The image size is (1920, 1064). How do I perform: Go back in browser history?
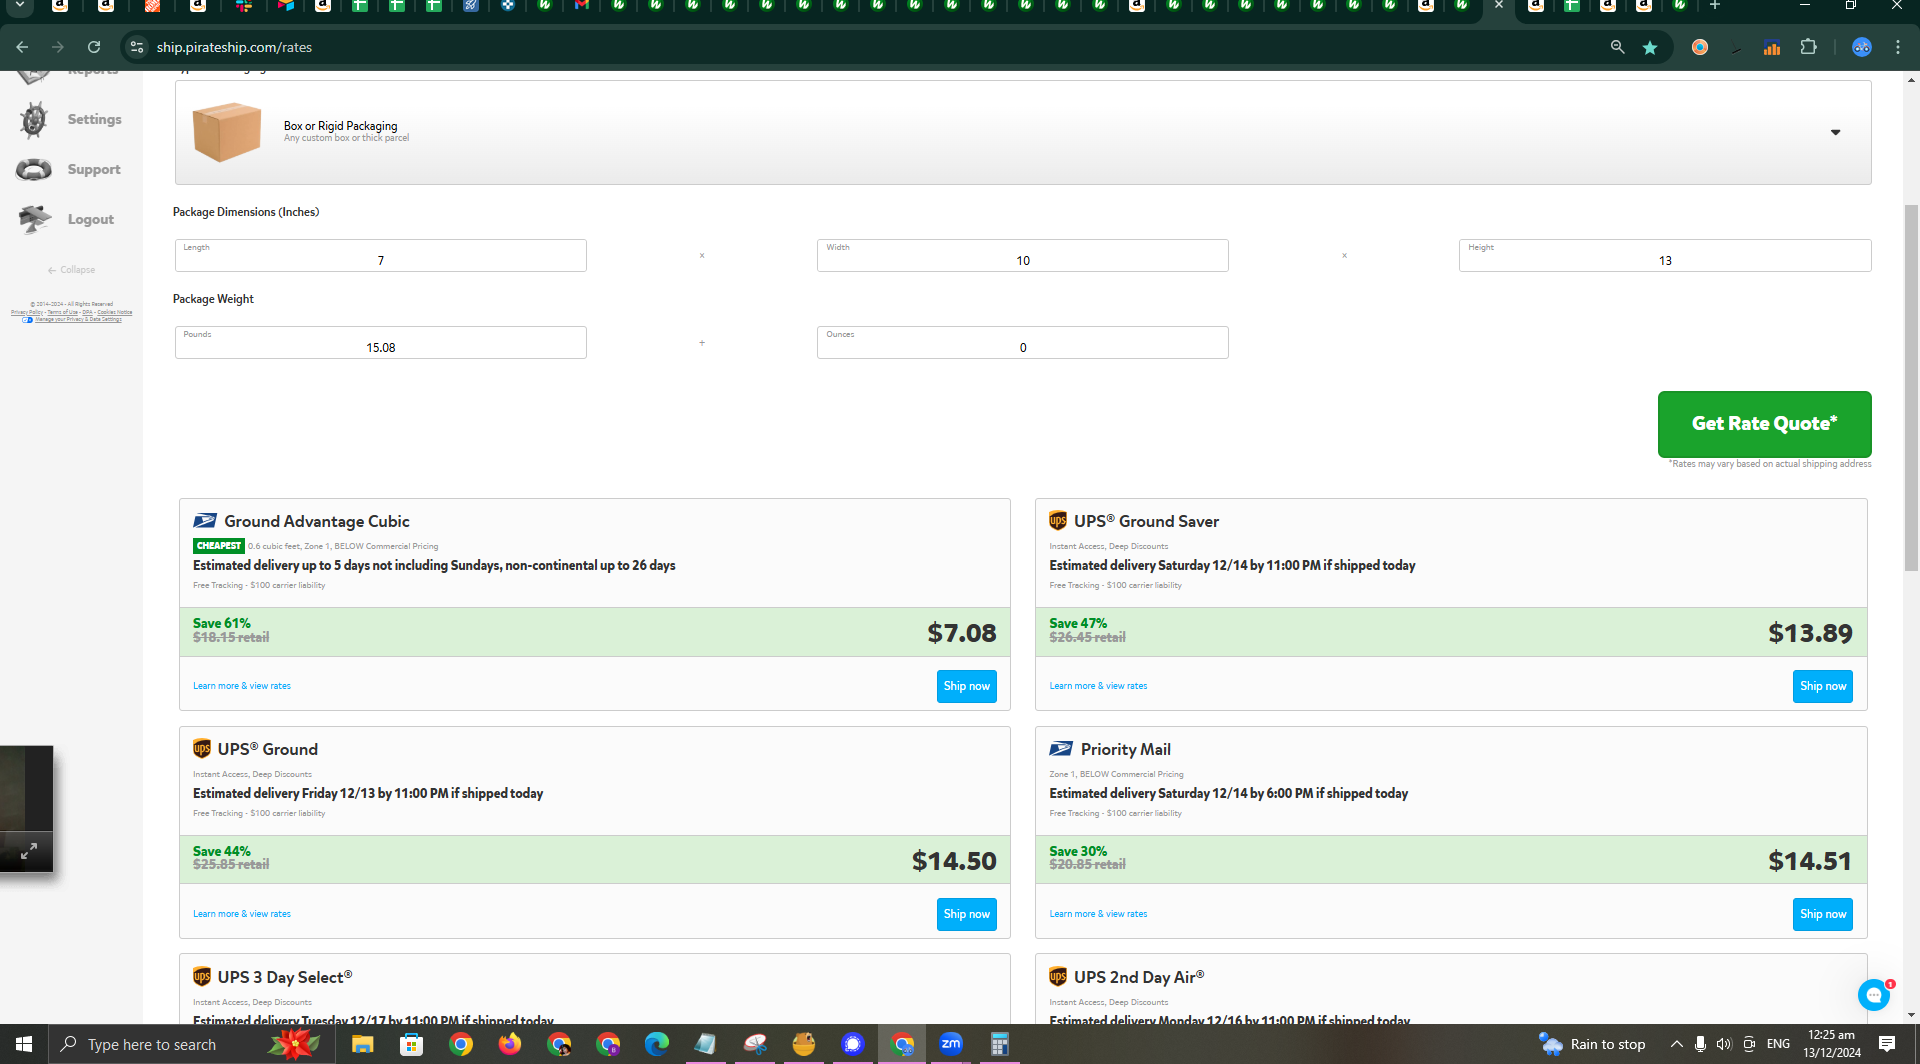22,47
